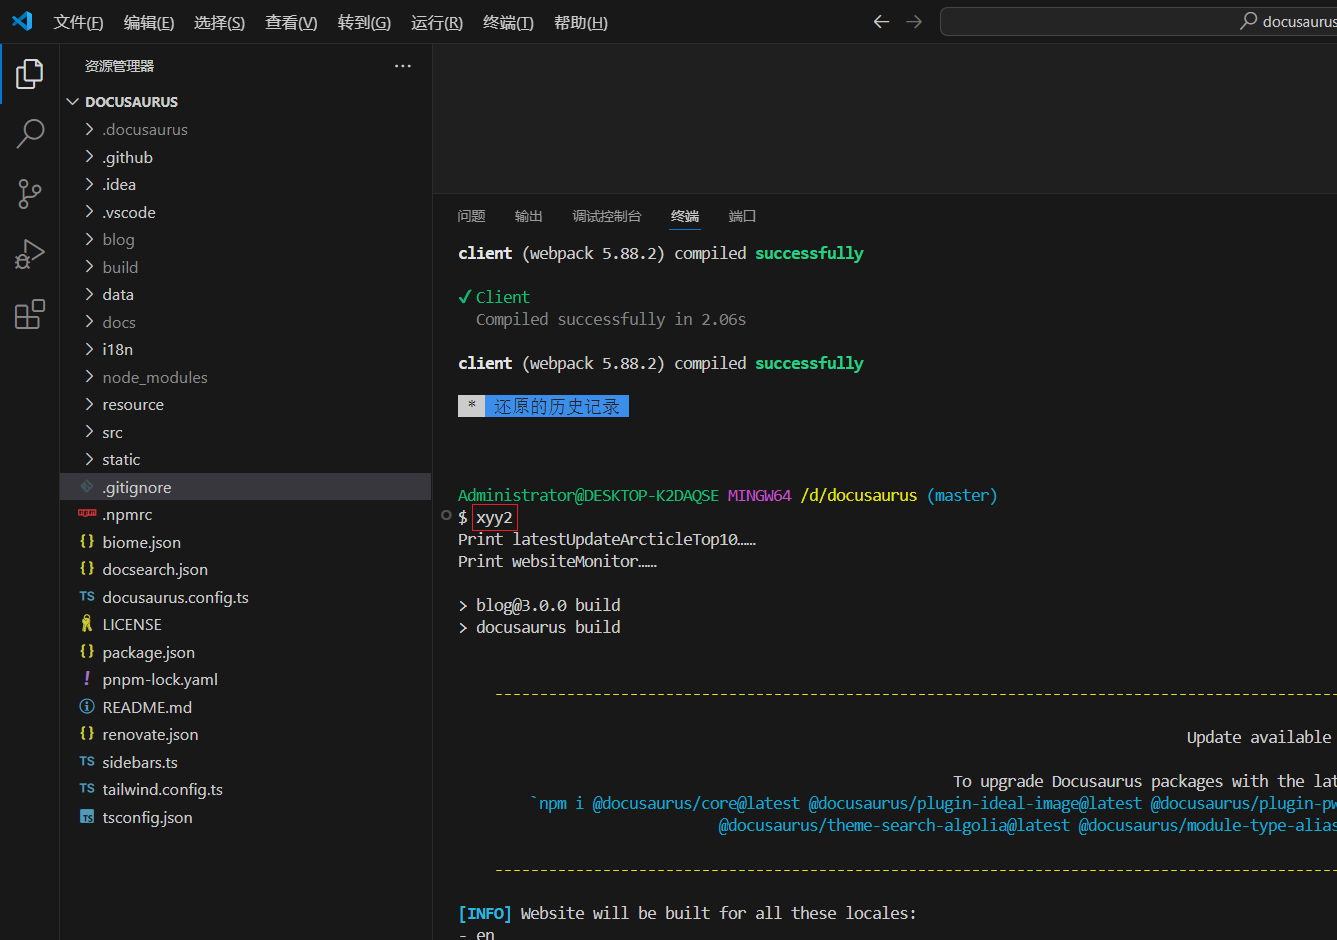This screenshot has width=1337, height=940.
Task: Open the 终端(T) menu
Action: coord(508,22)
